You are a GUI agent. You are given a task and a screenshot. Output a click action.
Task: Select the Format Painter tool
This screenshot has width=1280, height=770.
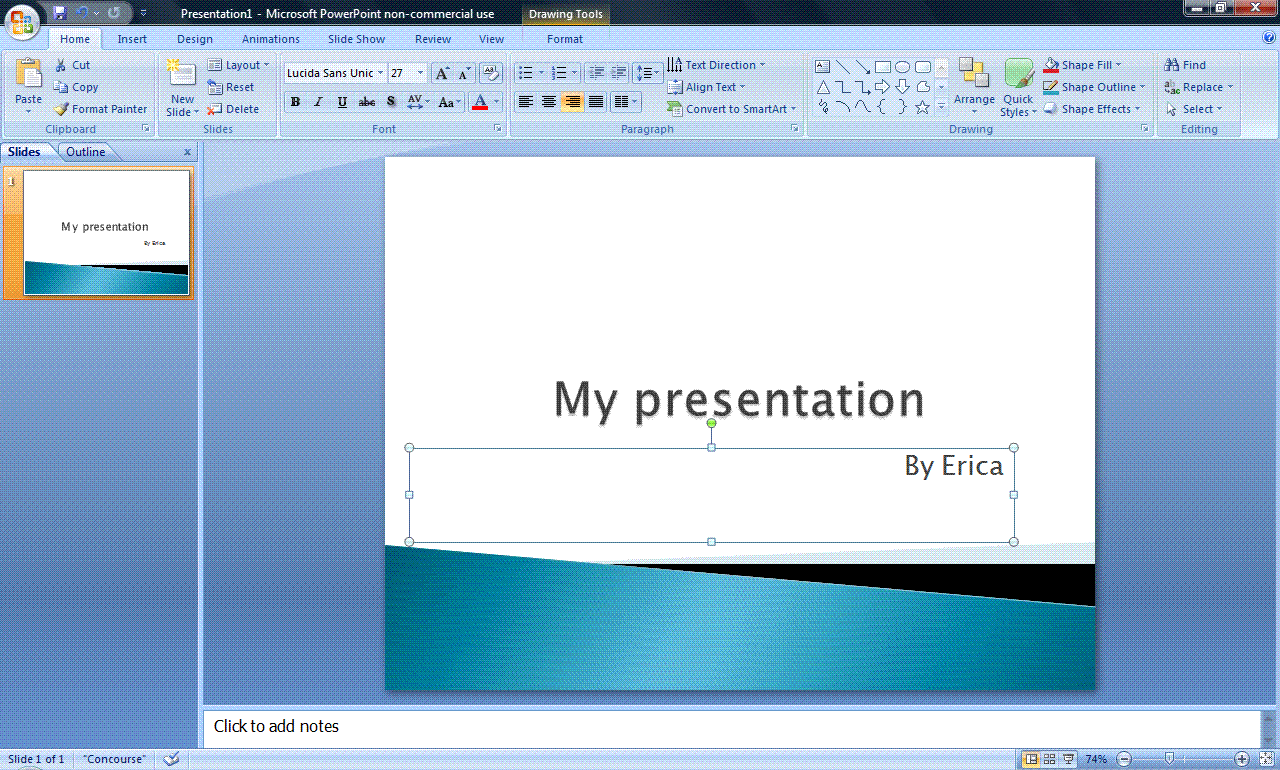100,108
